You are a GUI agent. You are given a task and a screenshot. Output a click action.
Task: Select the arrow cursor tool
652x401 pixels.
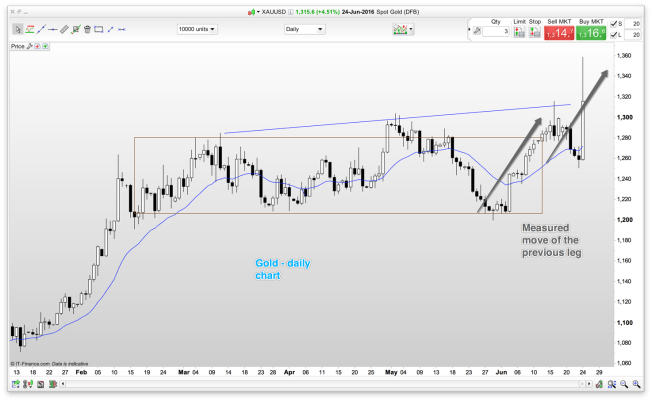point(17,30)
